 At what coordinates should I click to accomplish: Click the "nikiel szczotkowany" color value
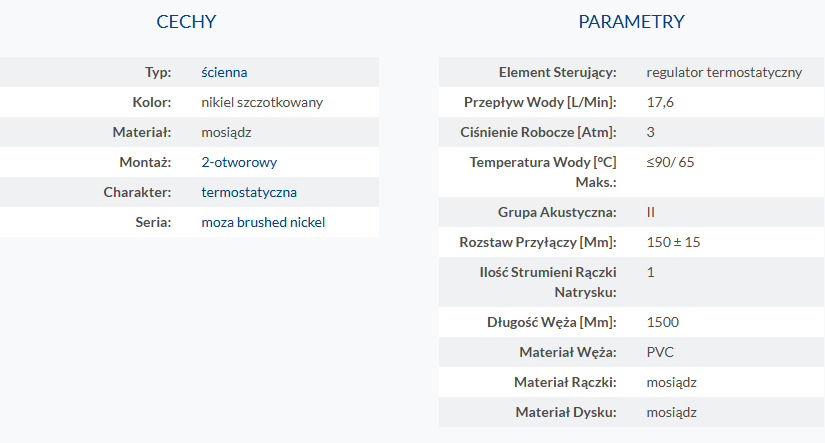[x=262, y=102]
